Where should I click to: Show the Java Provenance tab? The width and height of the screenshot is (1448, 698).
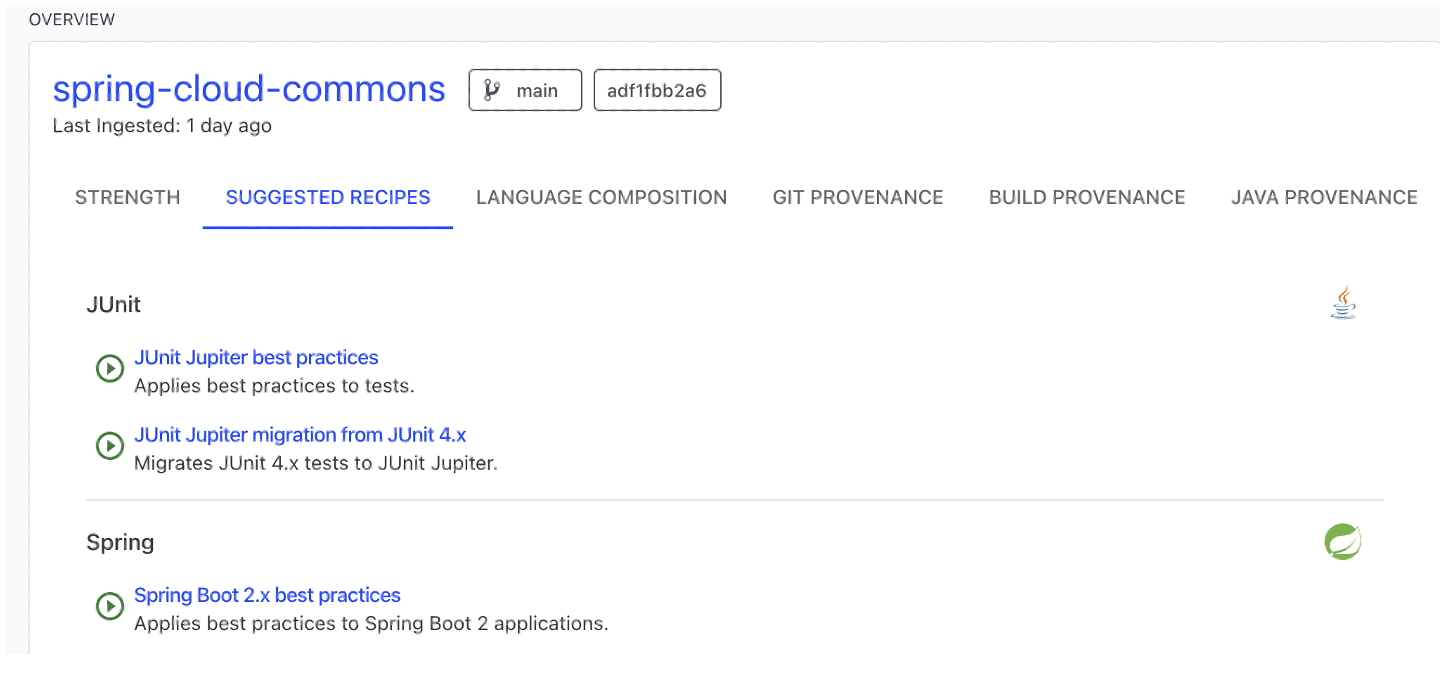click(1324, 197)
